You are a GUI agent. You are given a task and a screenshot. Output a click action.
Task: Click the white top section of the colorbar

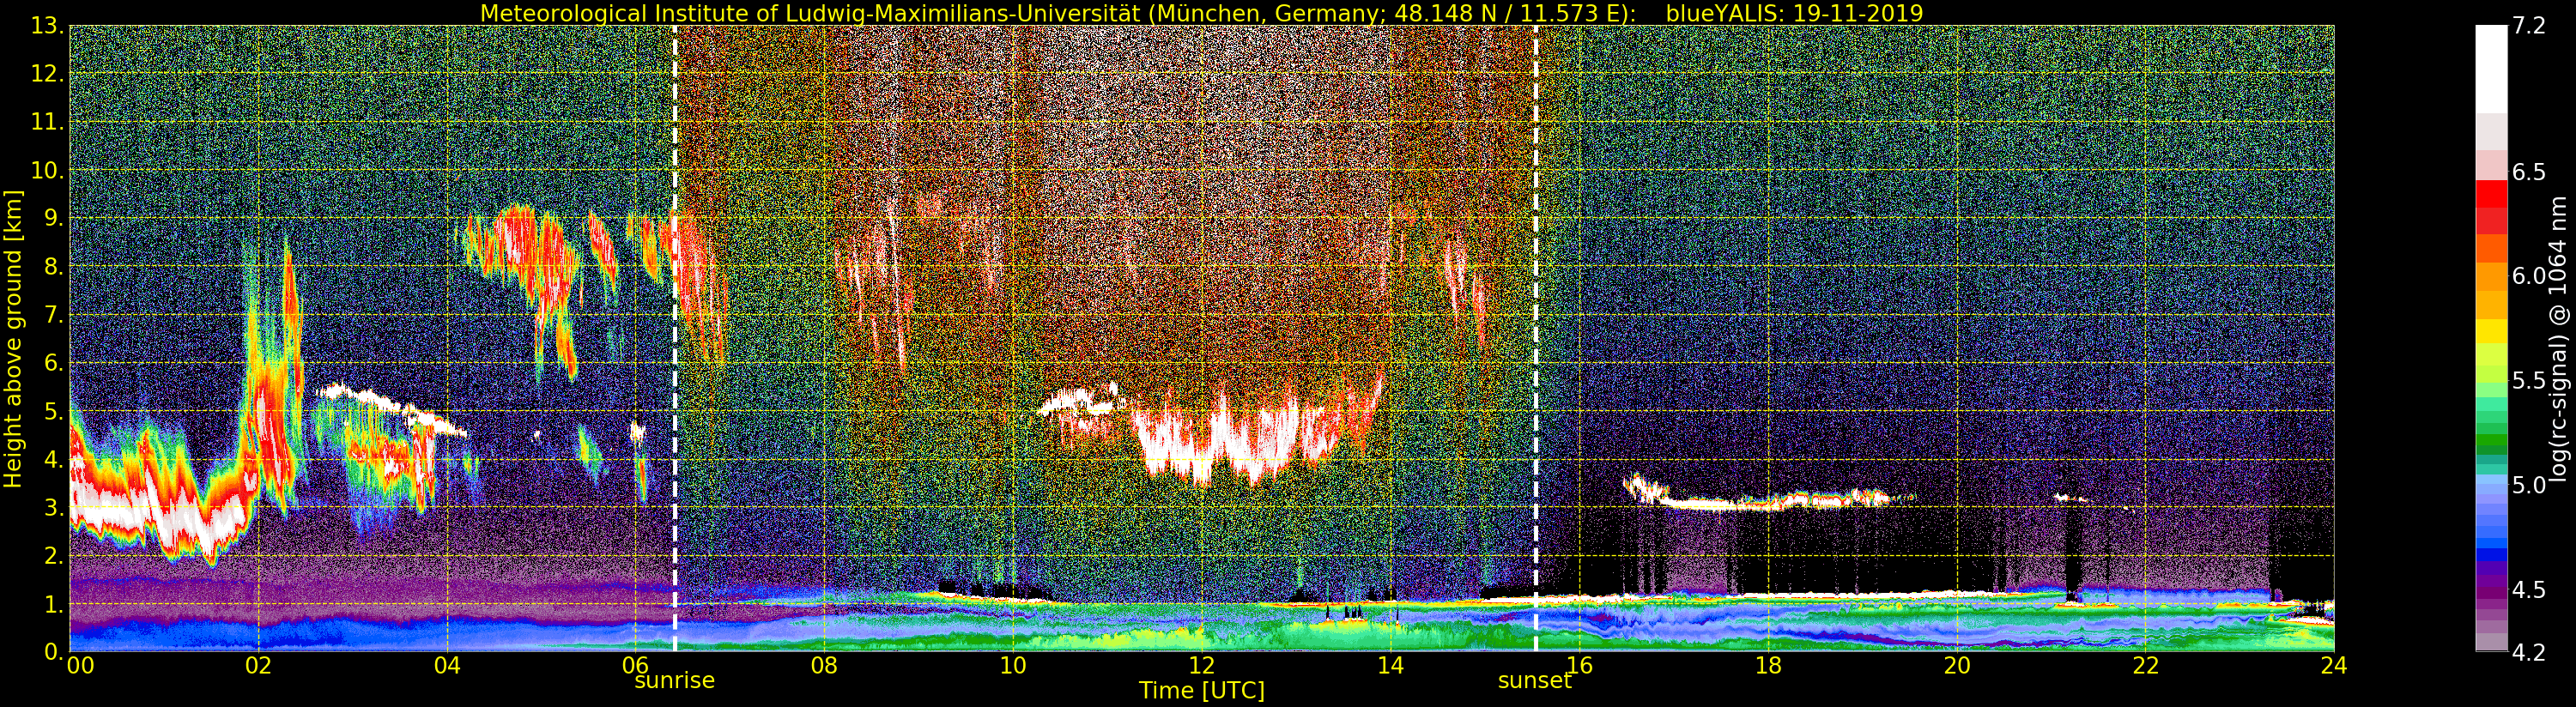click(x=2491, y=68)
